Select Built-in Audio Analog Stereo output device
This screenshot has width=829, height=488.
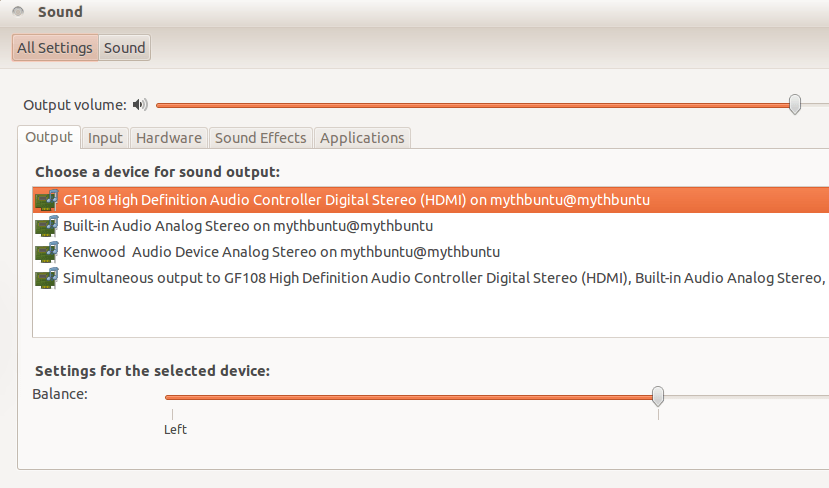pyautogui.click(x=431, y=226)
